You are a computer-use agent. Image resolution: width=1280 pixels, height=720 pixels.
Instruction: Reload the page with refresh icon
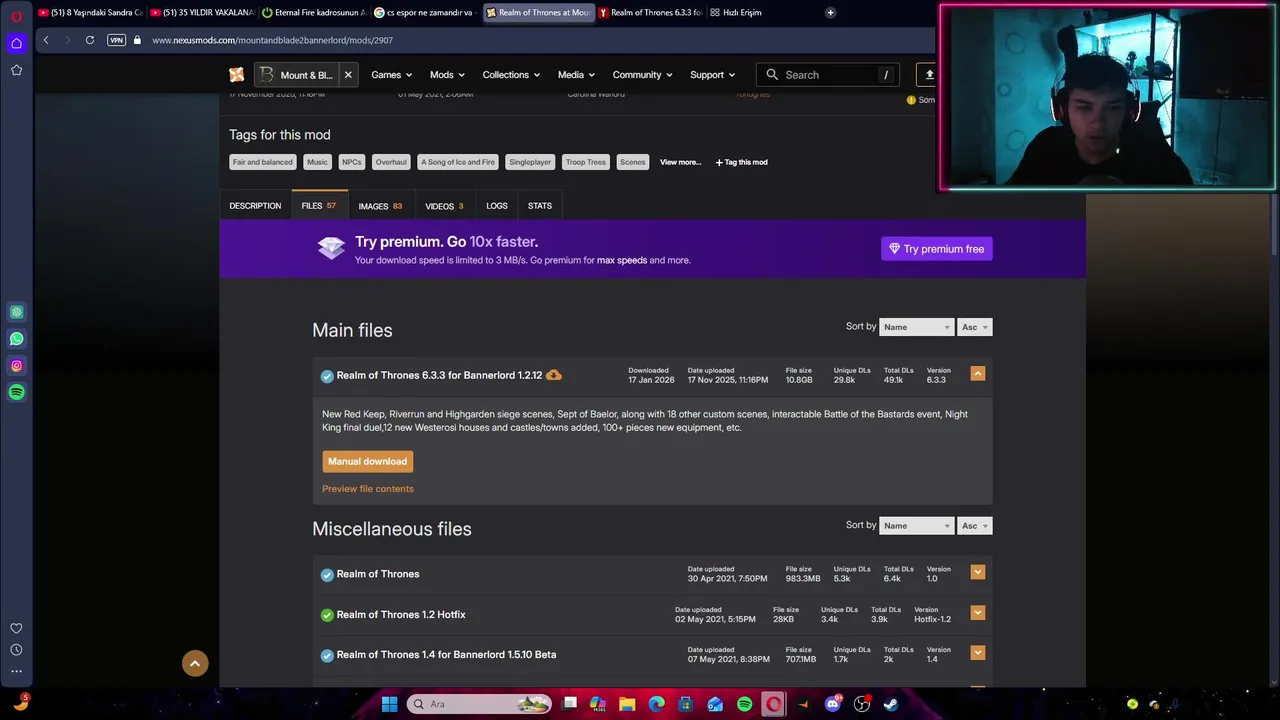(x=90, y=40)
